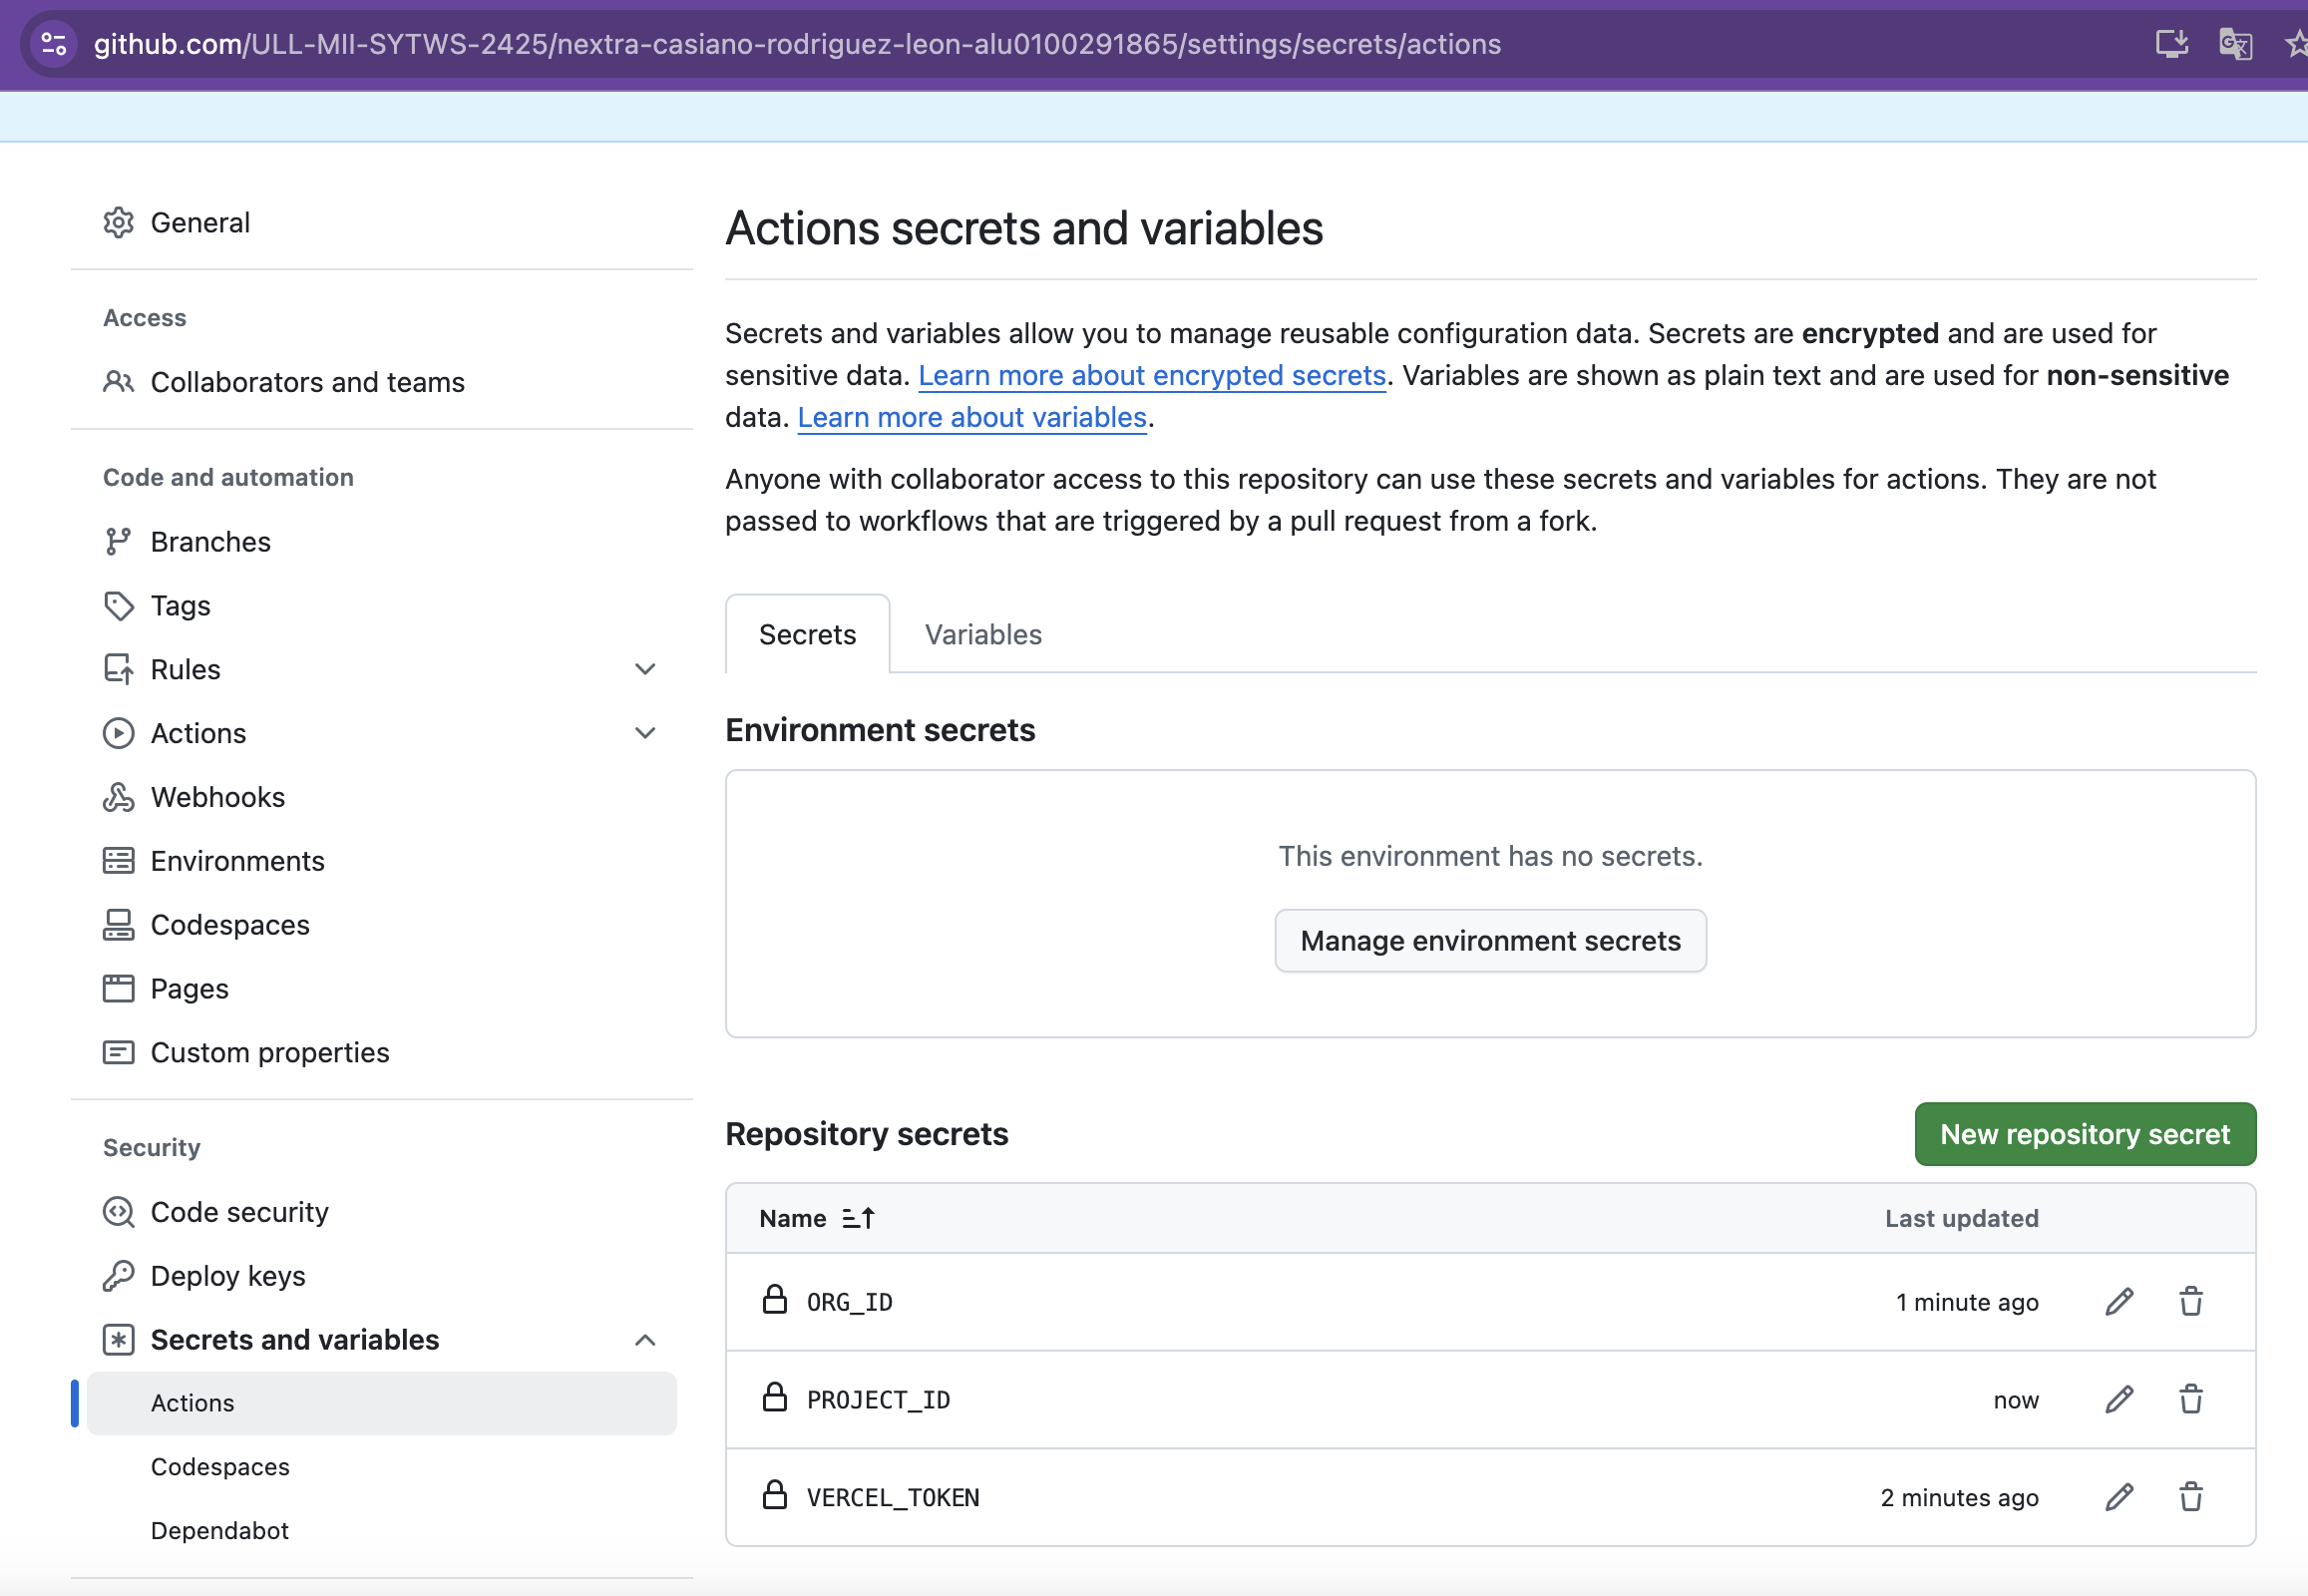Click the Collaborators and teams people icon
The width and height of the screenshot is (2308, 1596).
118,382
